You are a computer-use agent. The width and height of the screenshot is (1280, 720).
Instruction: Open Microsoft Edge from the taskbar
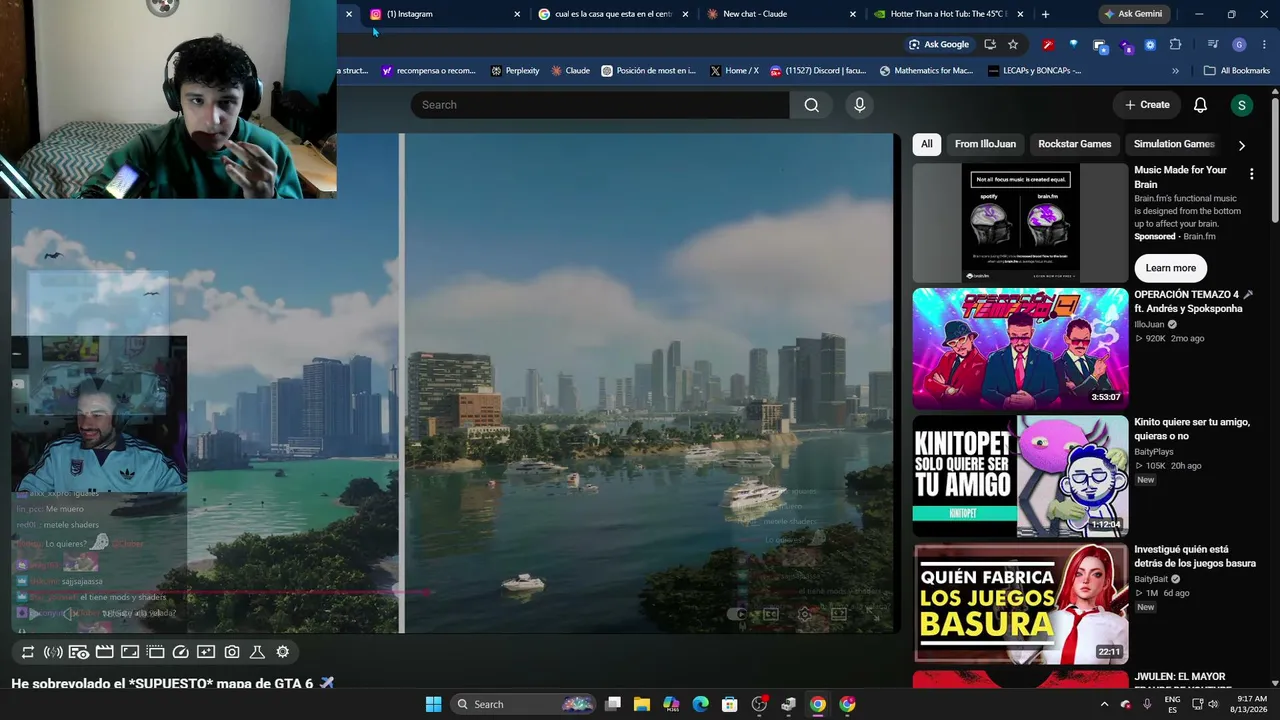click(701, 704)
